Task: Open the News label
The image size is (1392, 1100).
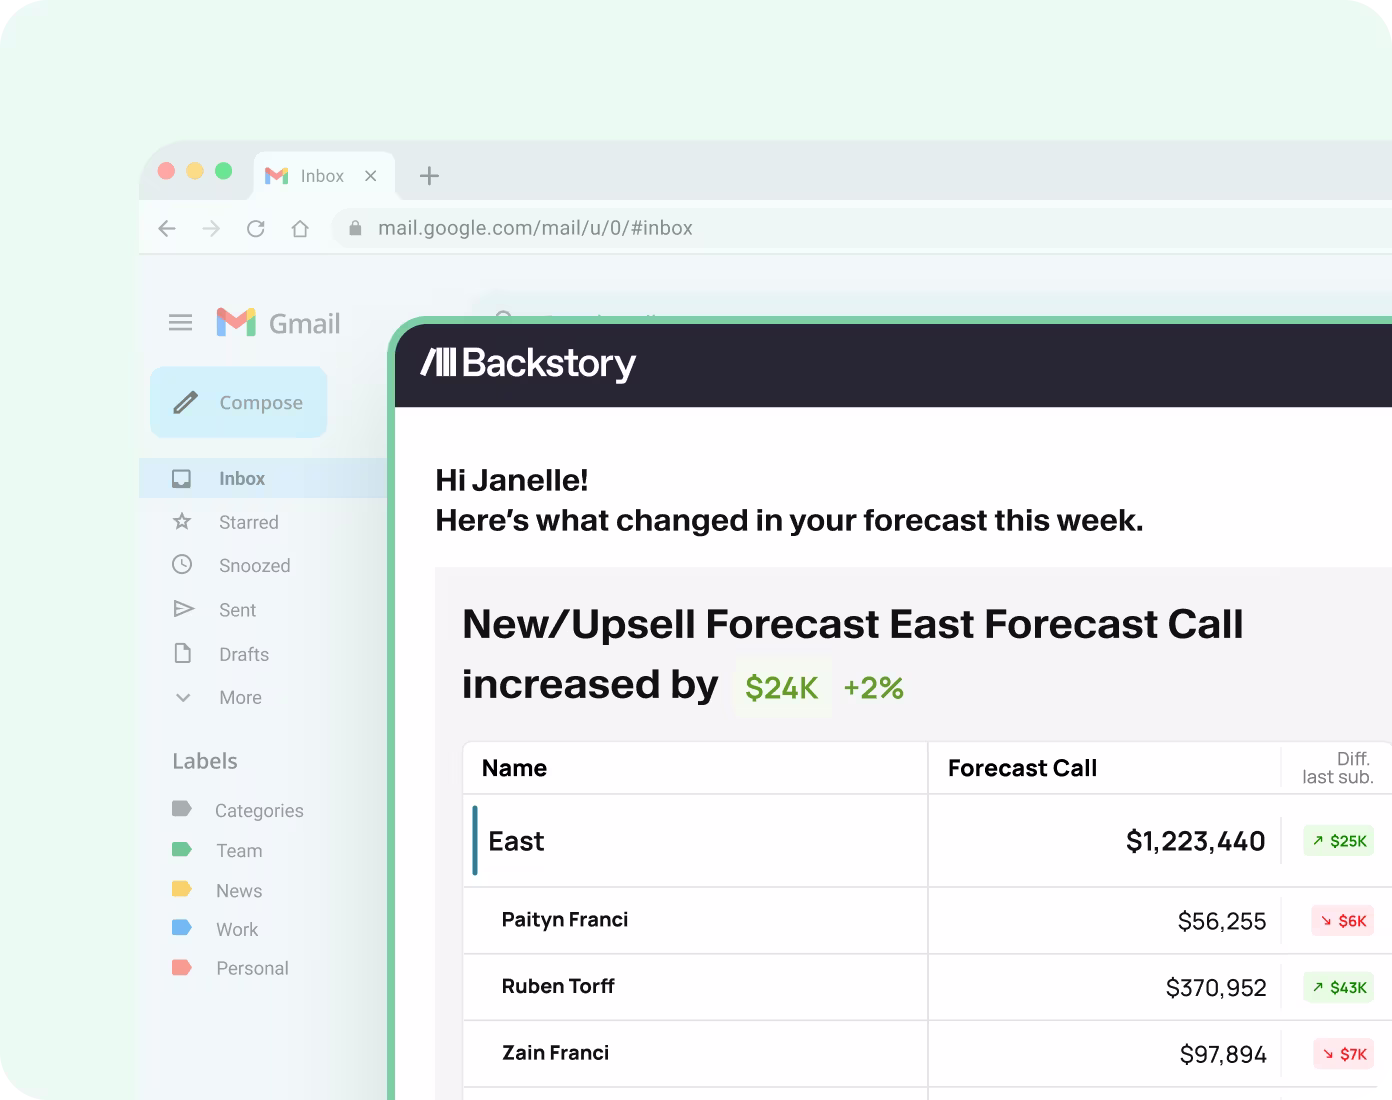Action: click(239, 891)
